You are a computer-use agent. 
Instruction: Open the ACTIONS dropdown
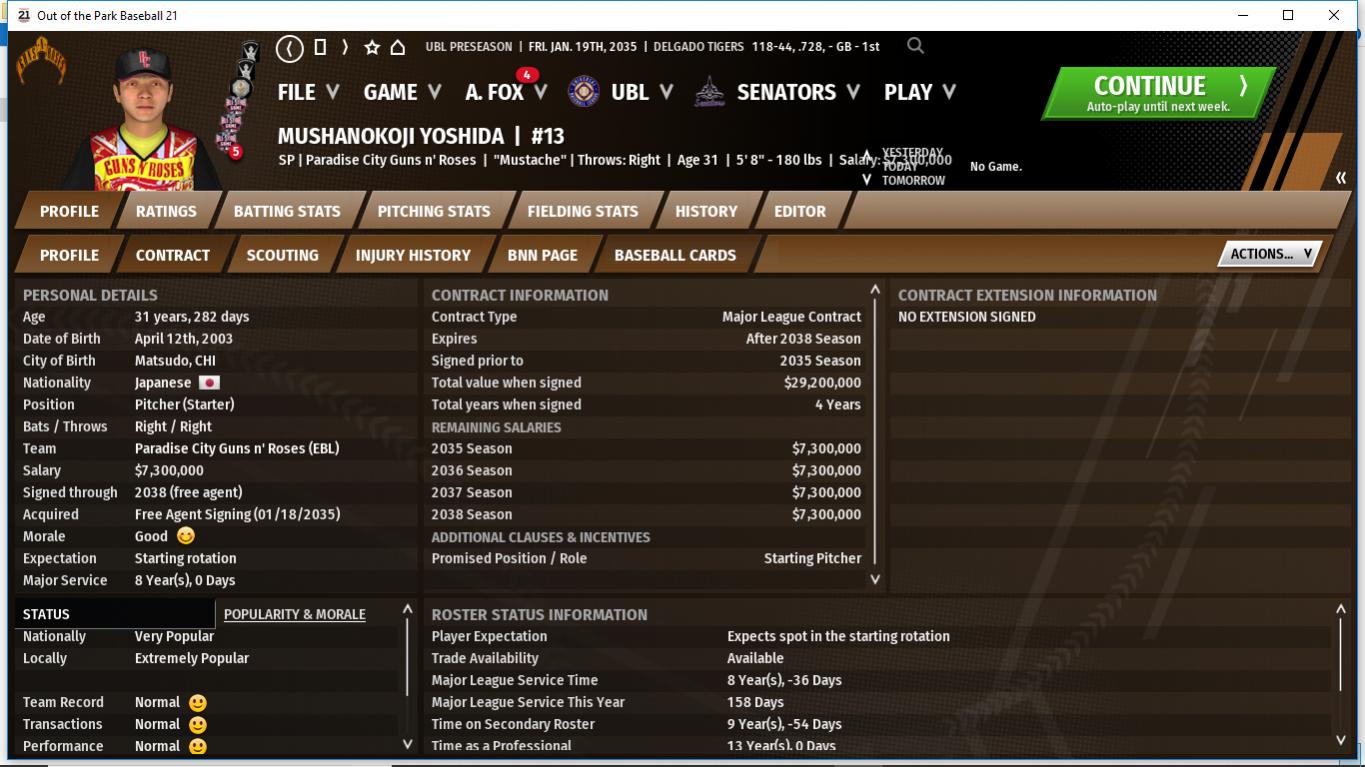point(1270,254)
